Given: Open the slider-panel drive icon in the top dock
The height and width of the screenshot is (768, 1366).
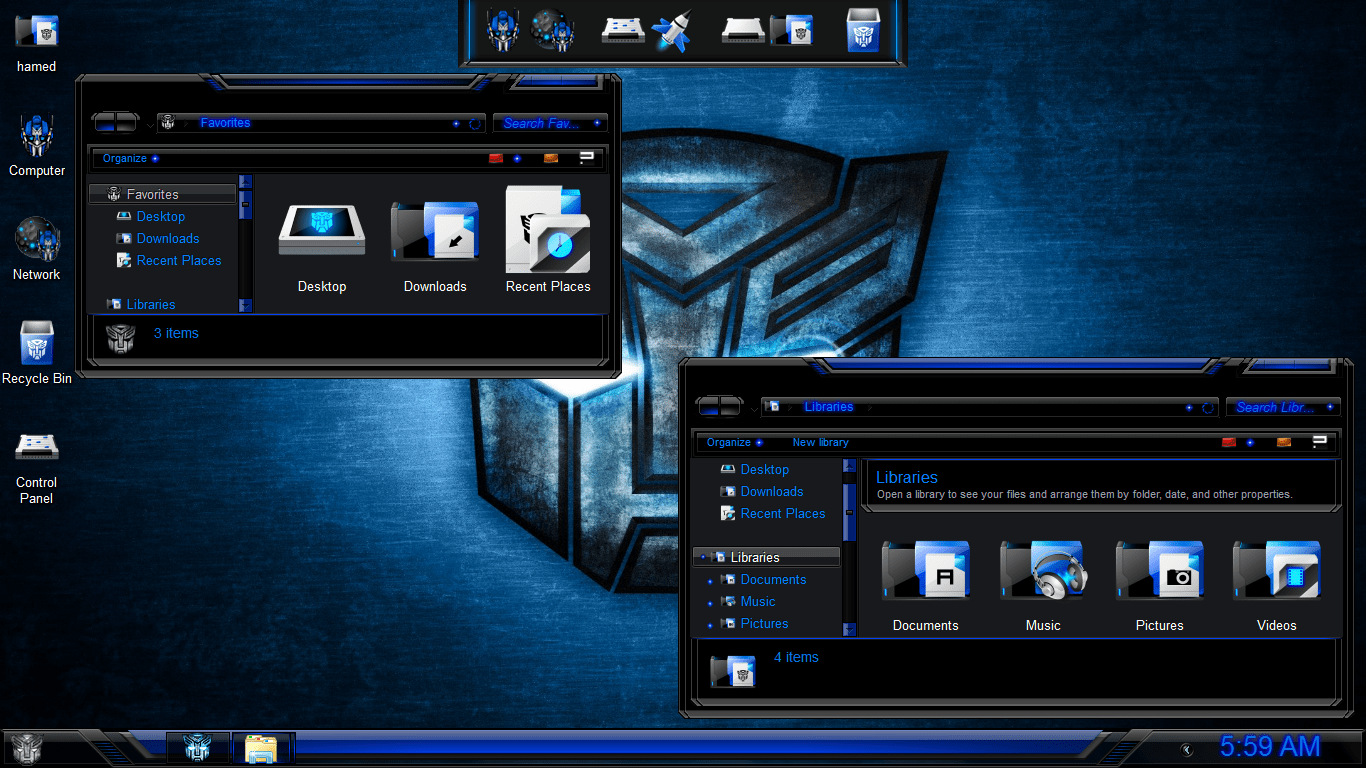Looking at the screenshot, I should pos(623,30).
